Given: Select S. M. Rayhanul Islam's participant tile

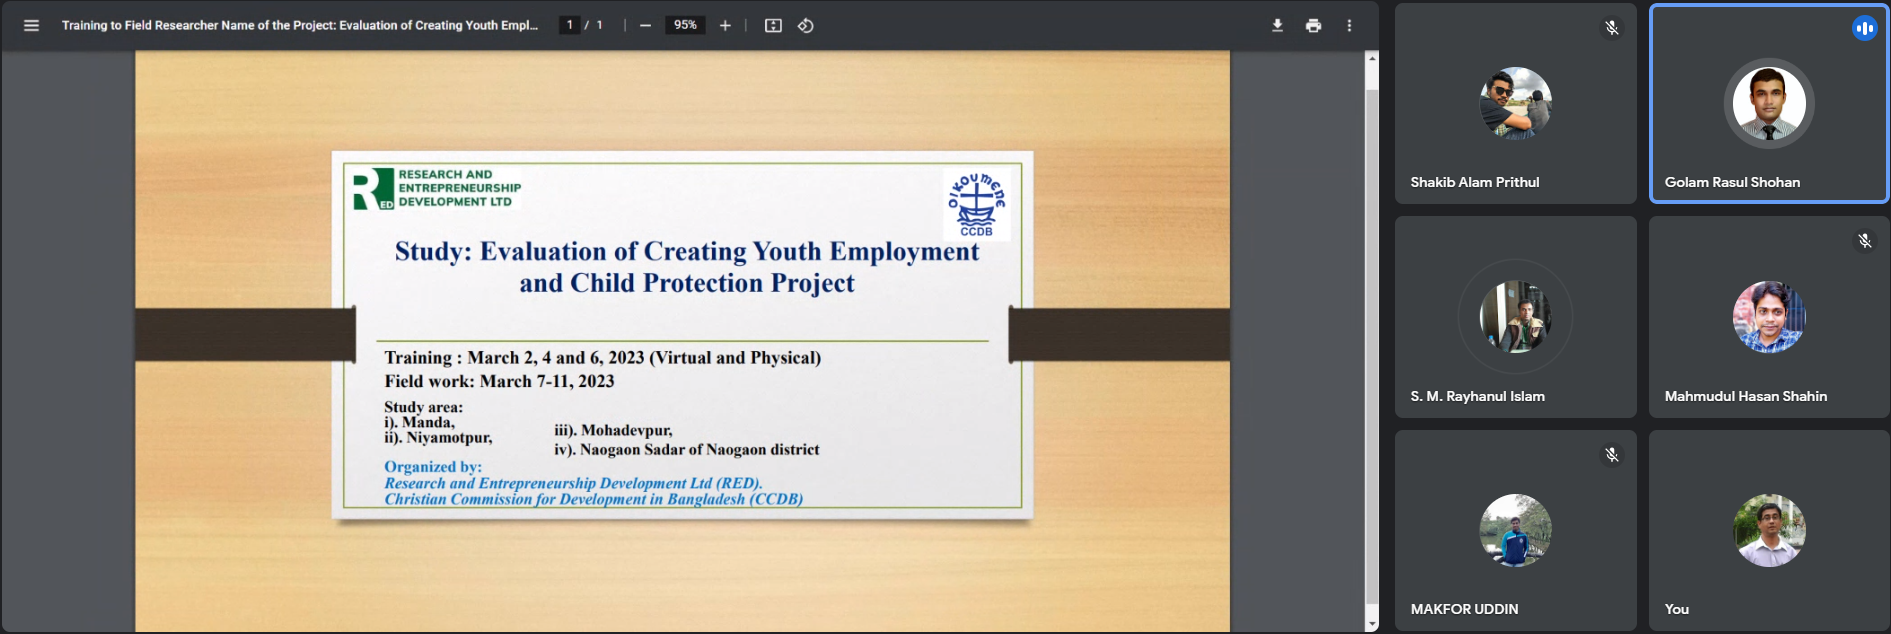Looking at the screenshot, I should point(1515,317).
